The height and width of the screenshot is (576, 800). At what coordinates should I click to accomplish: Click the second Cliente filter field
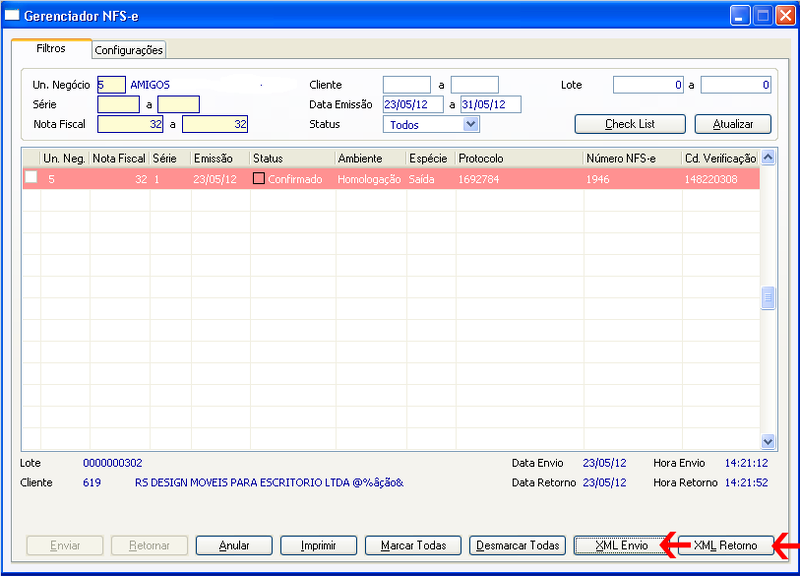coord(474,85)
